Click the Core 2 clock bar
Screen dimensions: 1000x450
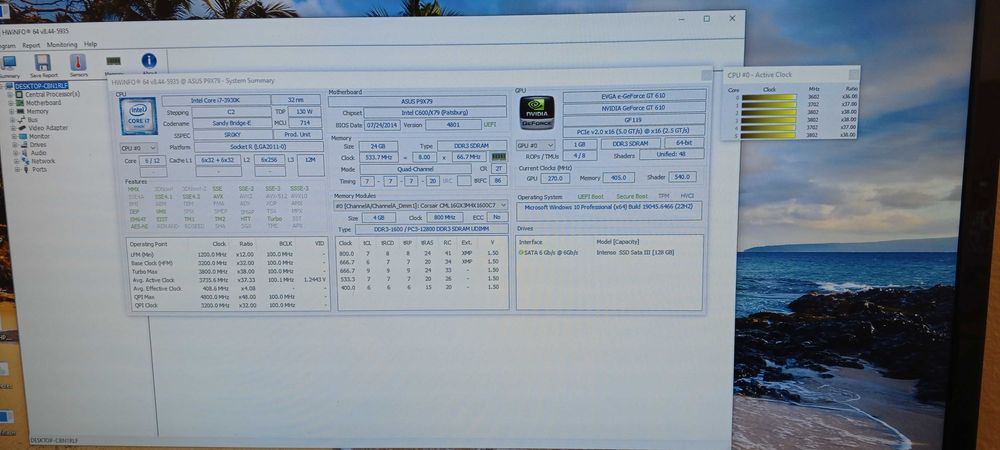point(768,112)
